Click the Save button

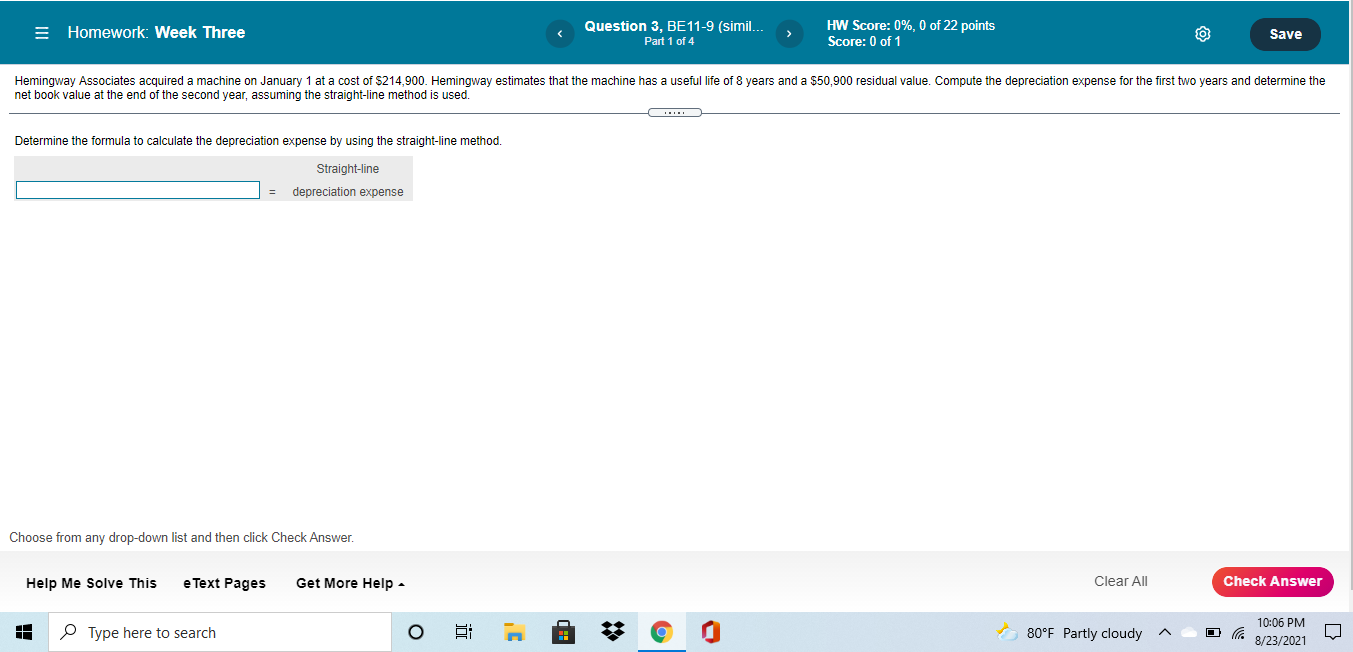[1285, 33]
